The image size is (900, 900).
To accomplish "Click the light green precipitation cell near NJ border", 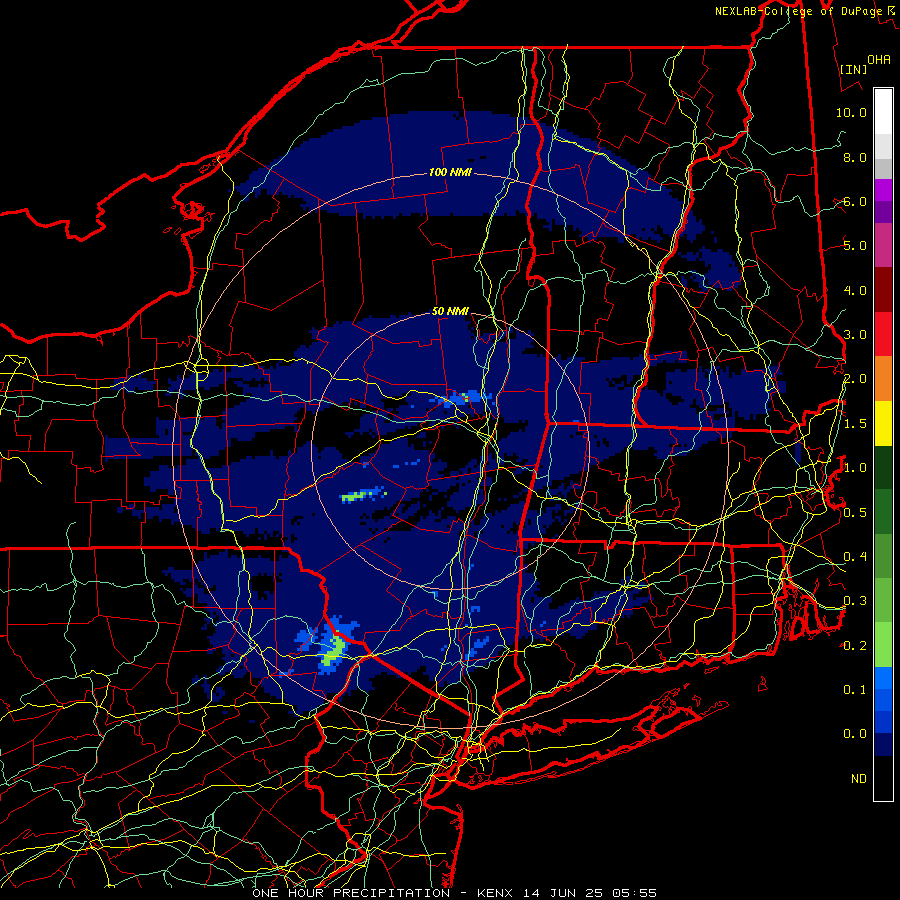I will [333, 650].
